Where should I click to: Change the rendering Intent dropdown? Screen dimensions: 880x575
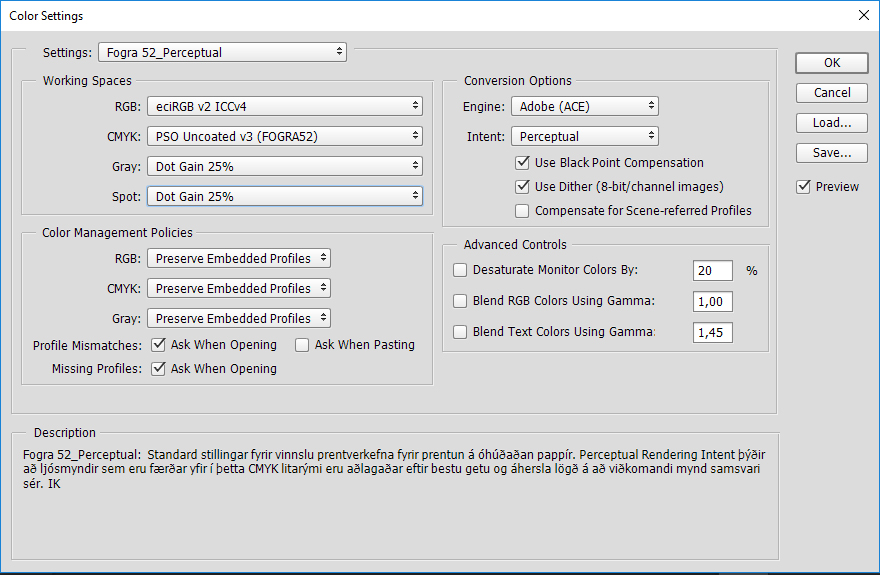[584, 136]
